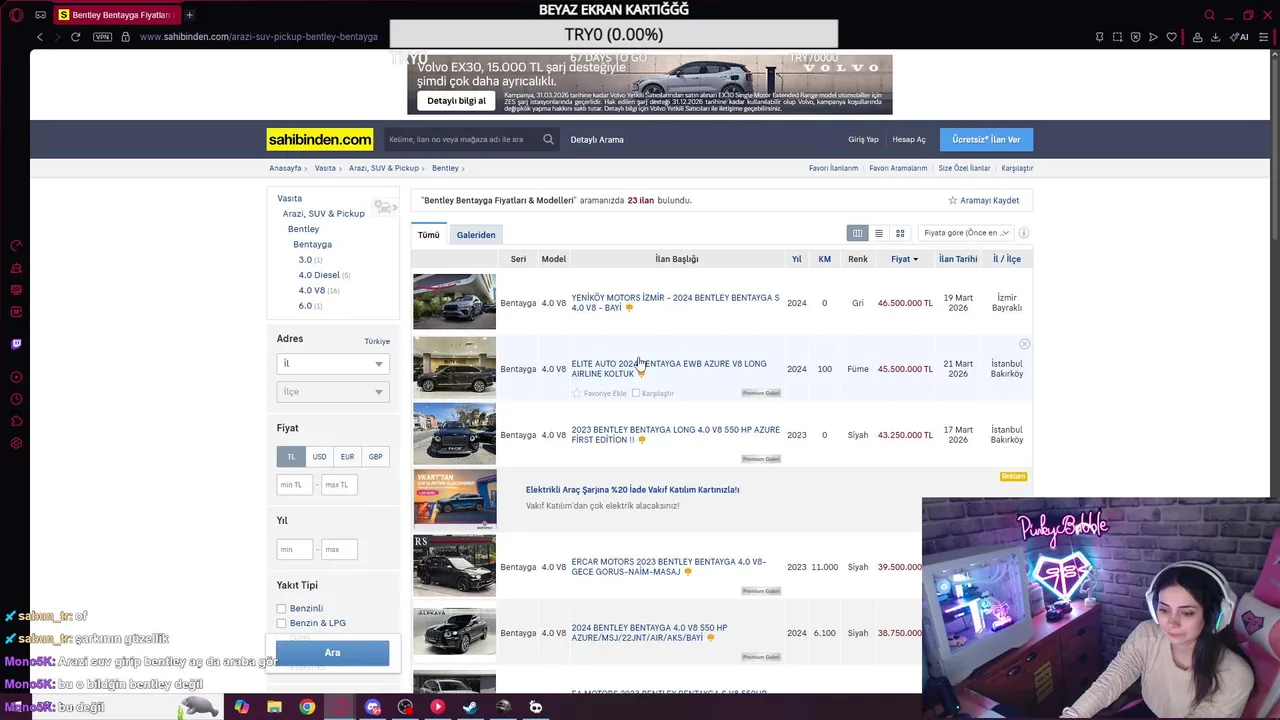Select USD currency toggle
The image size is (1280, 720).
(319, 456)
